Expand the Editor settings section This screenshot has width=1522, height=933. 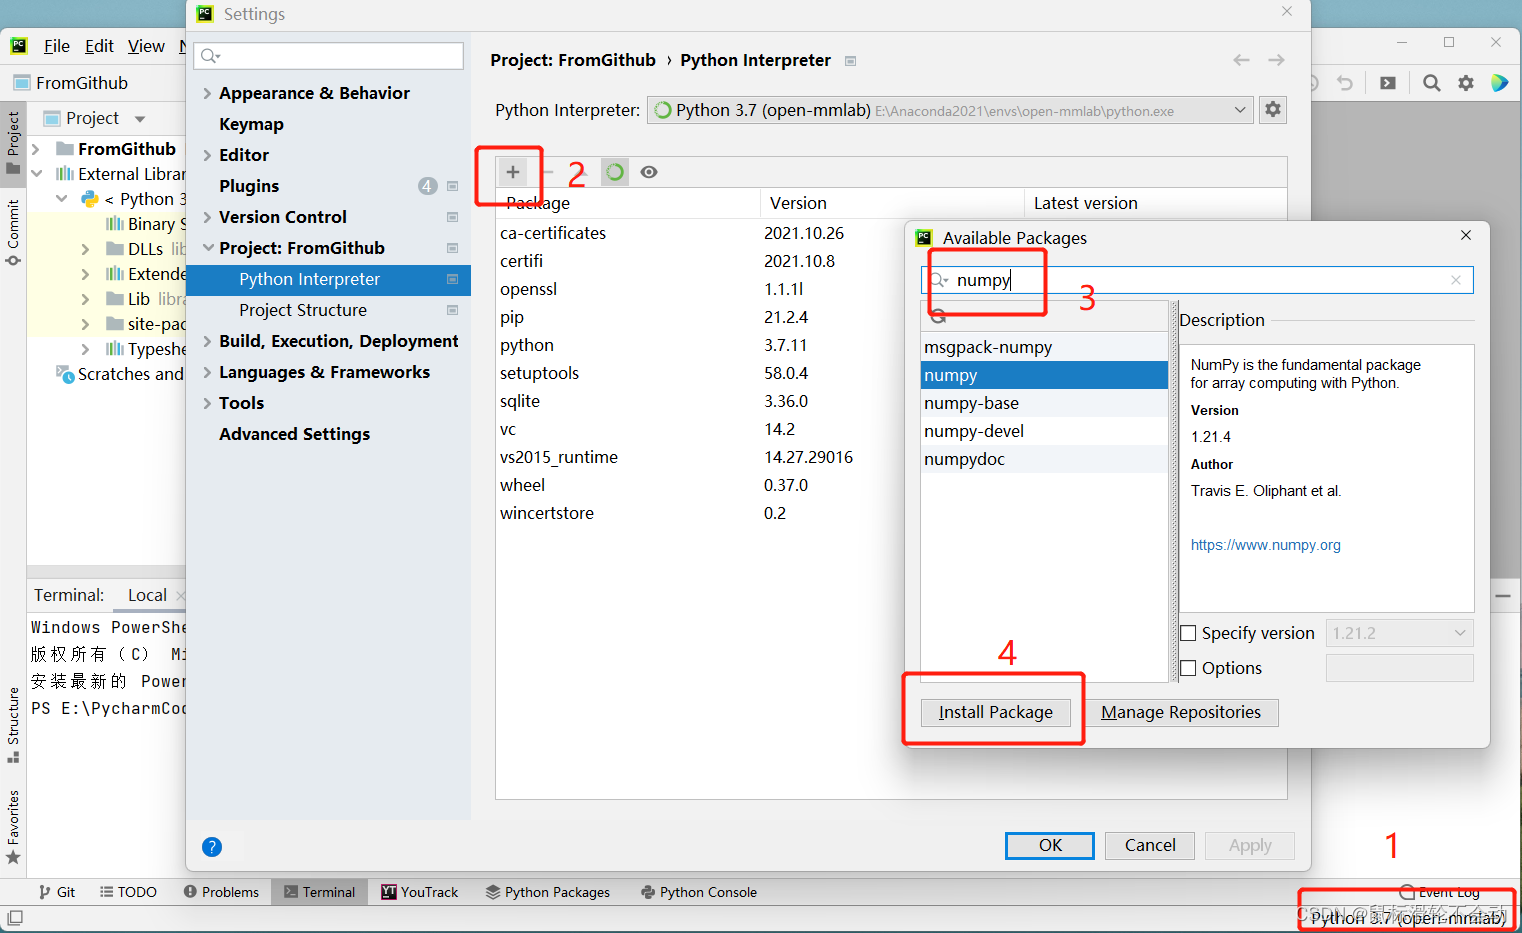[x=207, y=155]
